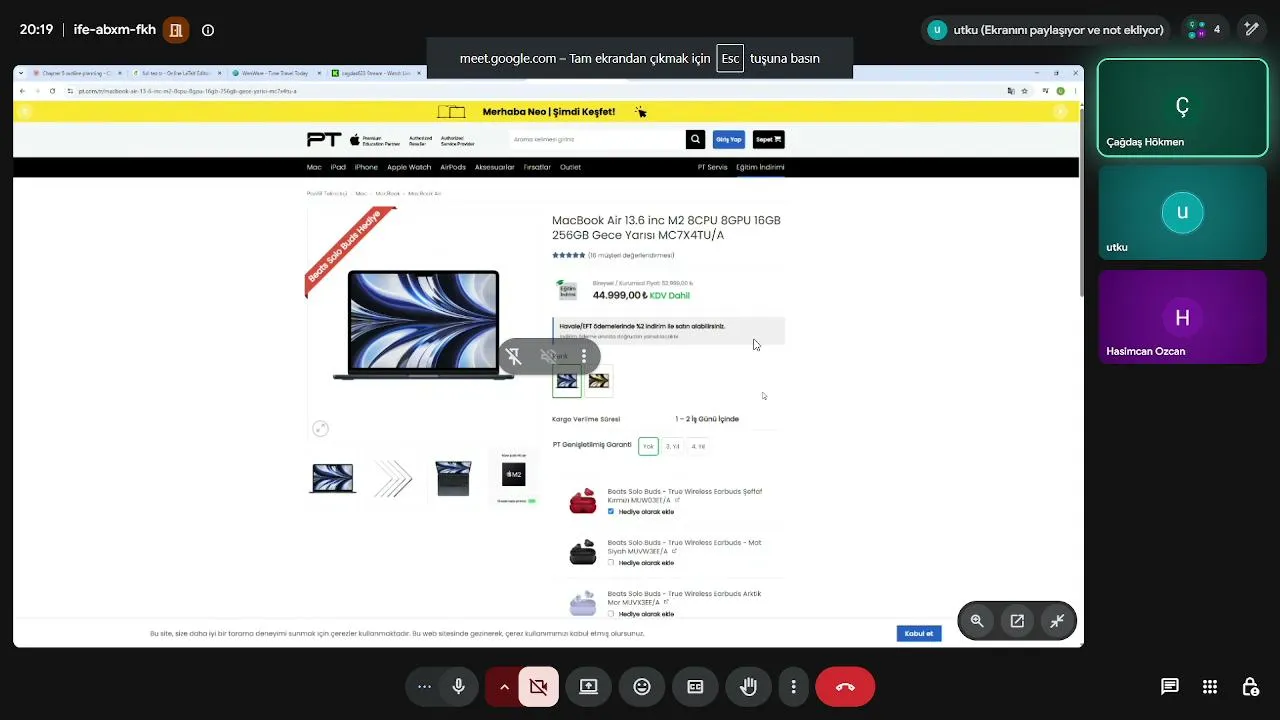1280x720 pixels.
Task: Open the customer reviews link by stars
Action: (x=631, y=255)
